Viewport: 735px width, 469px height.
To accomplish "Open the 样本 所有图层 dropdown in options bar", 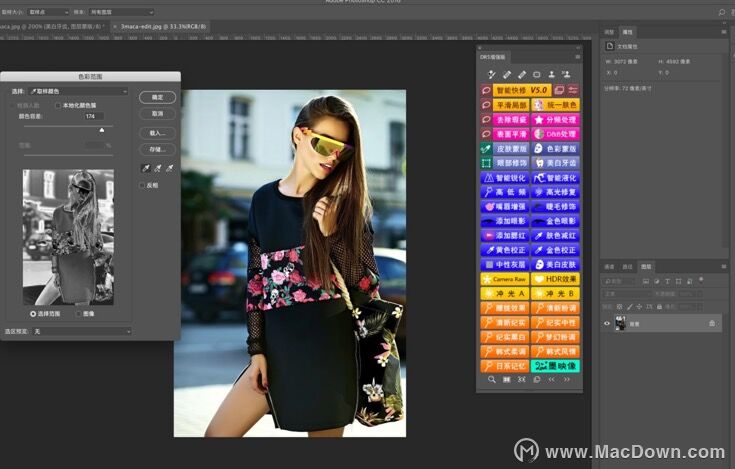I will (121, 12).
